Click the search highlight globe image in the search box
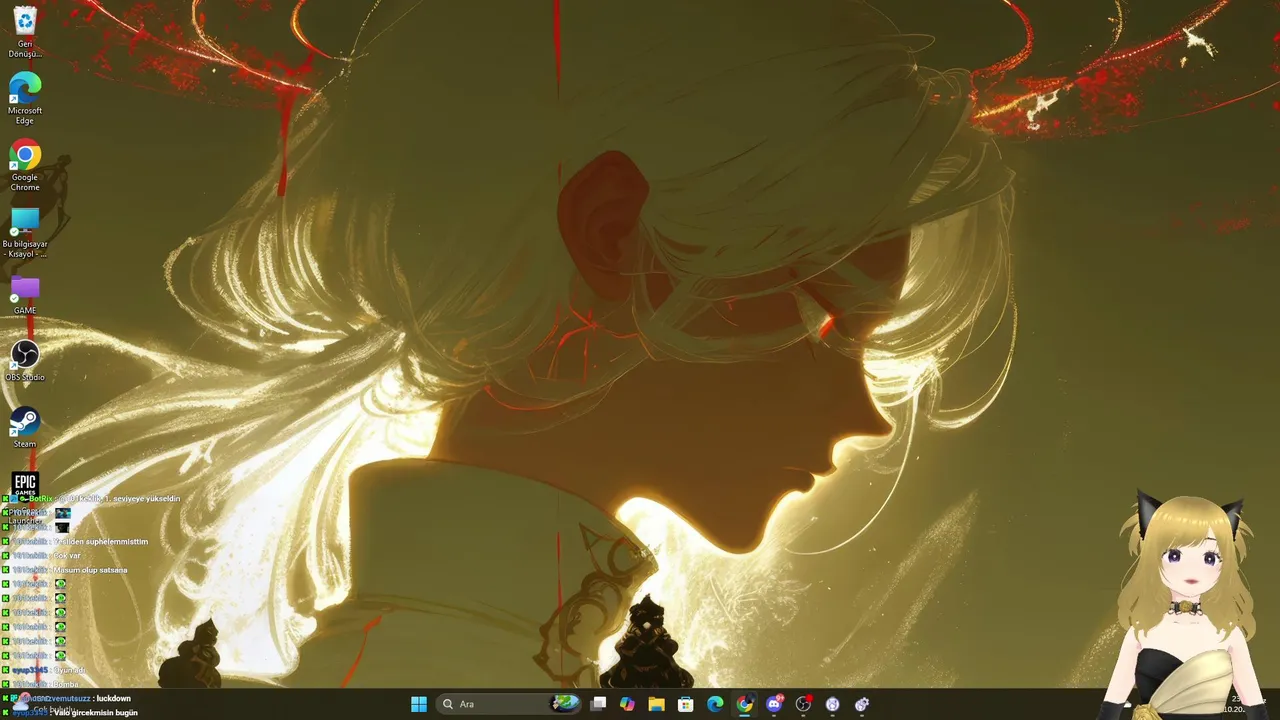The image size is (1280, 720). [x=565, y=704]
